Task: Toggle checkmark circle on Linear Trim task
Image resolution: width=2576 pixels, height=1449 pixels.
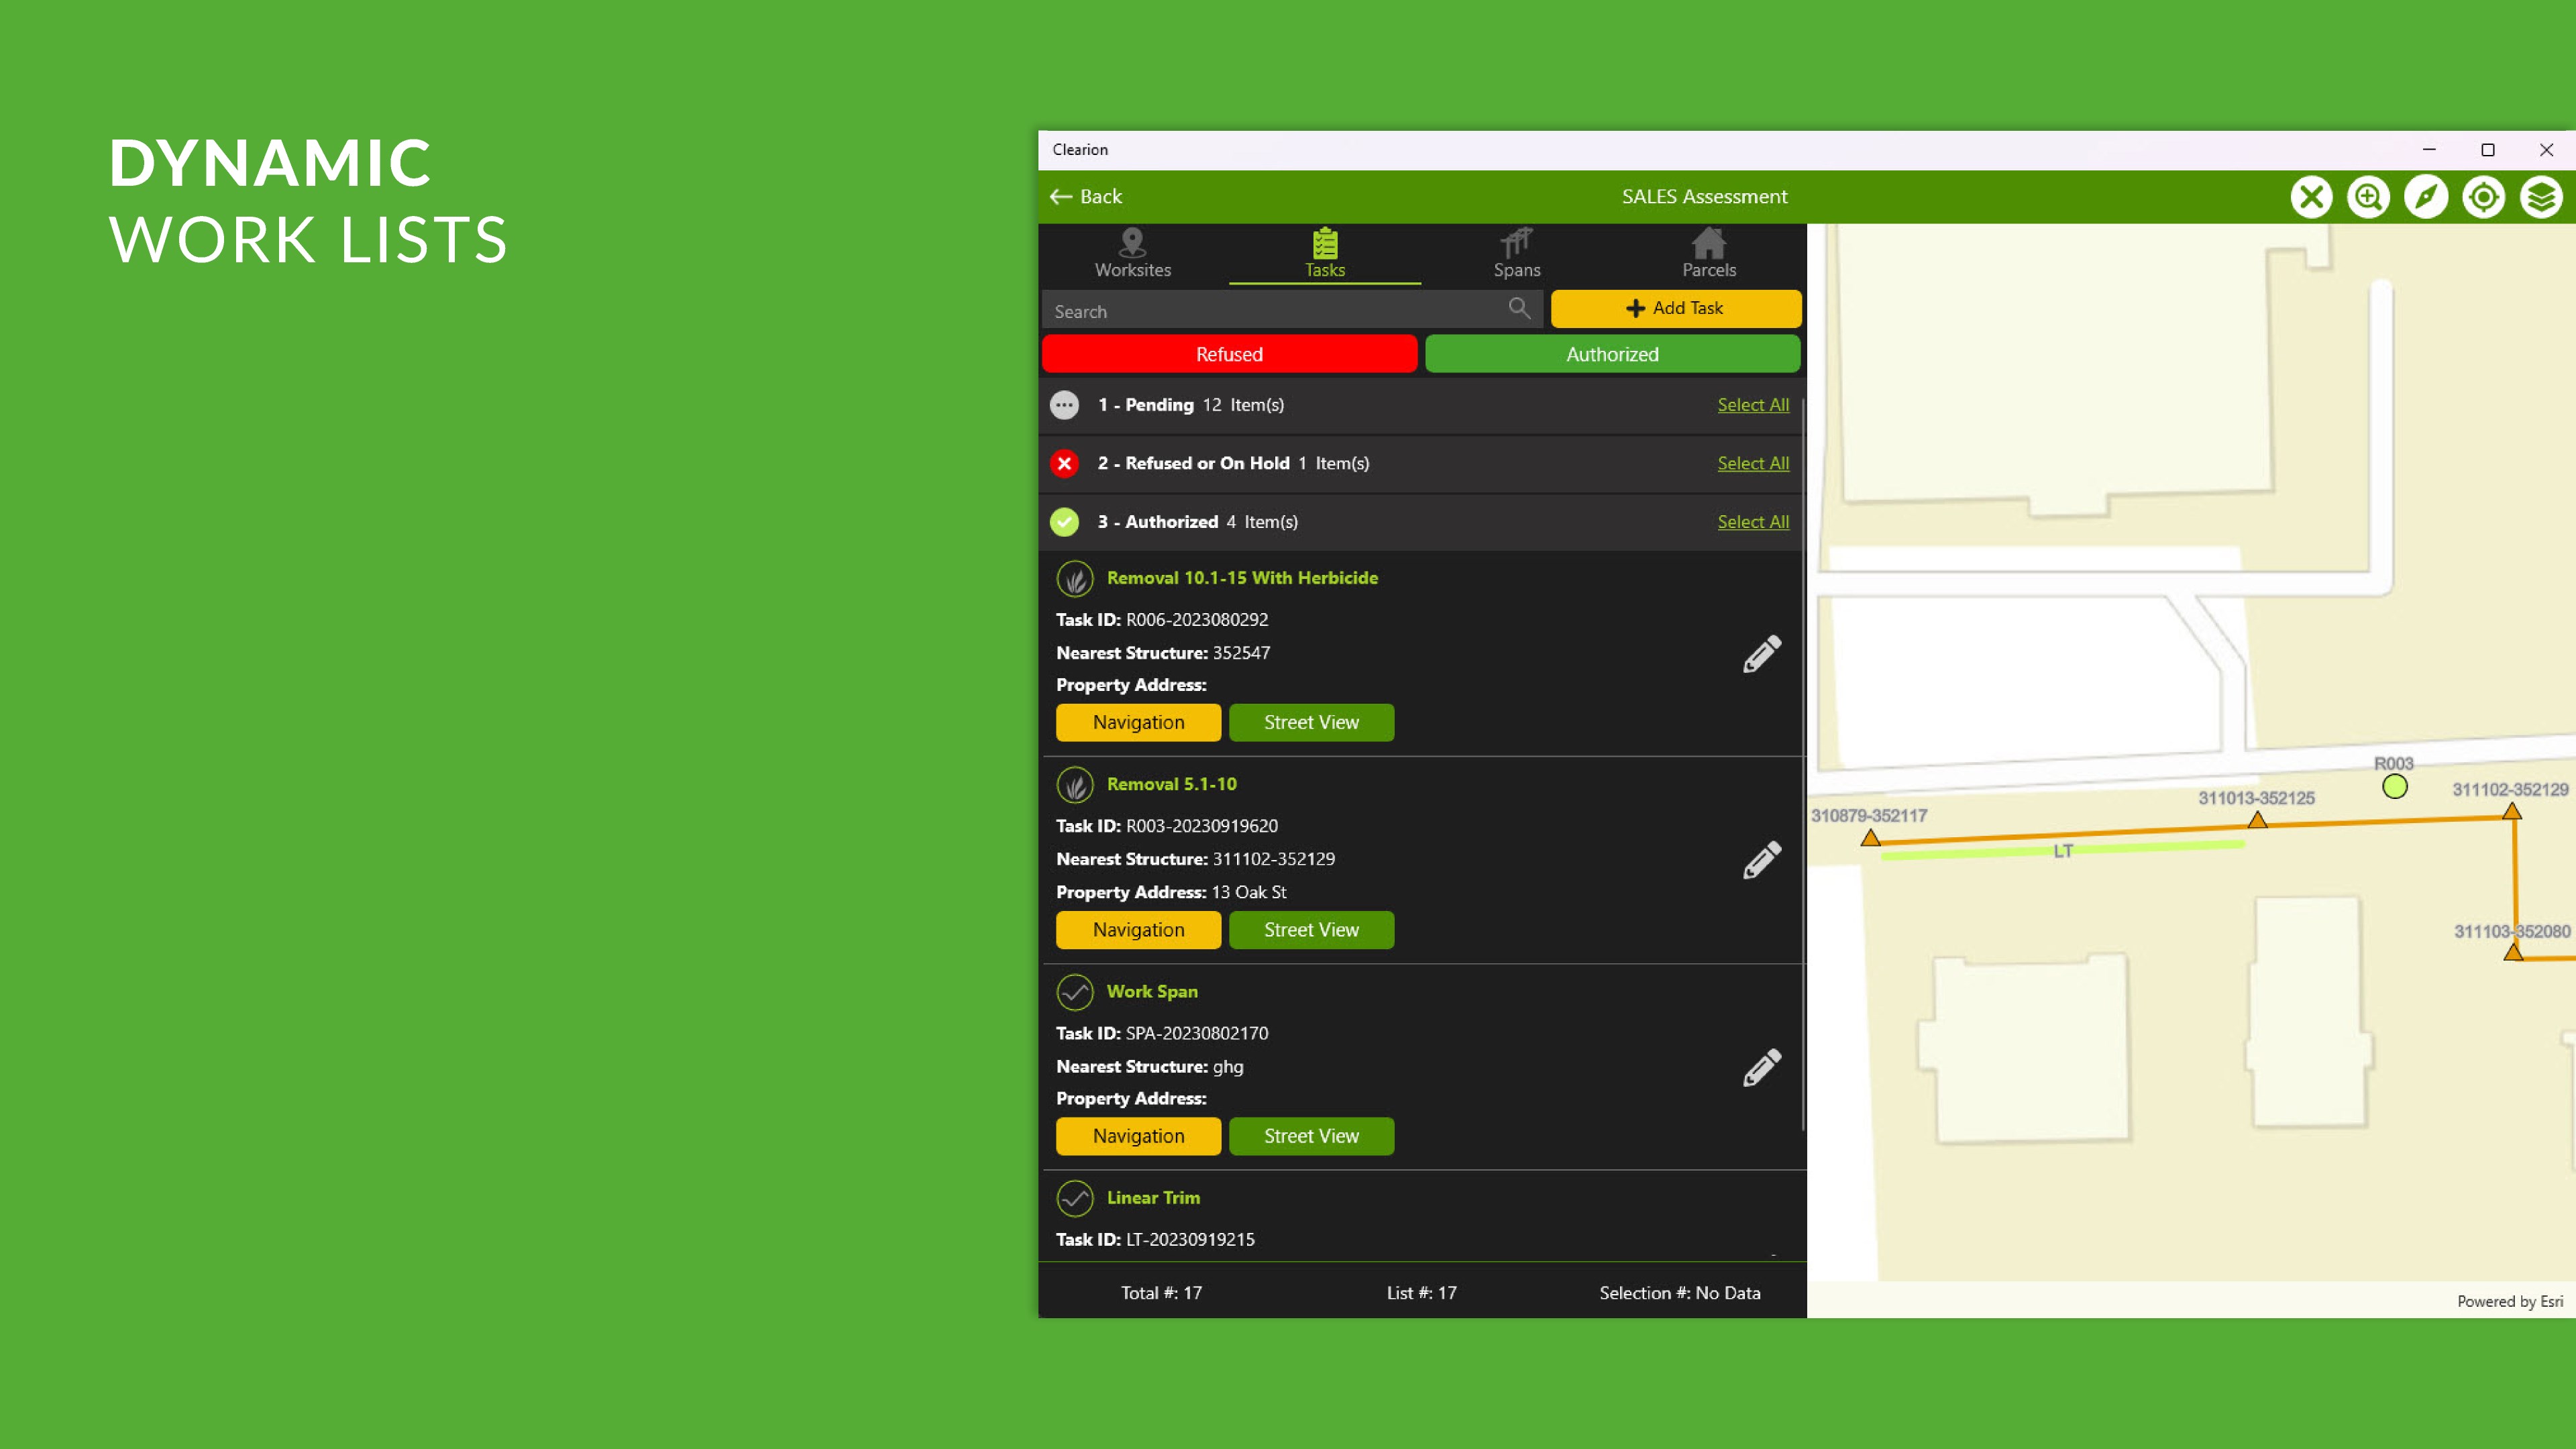Action: tap(1074, 1198)
